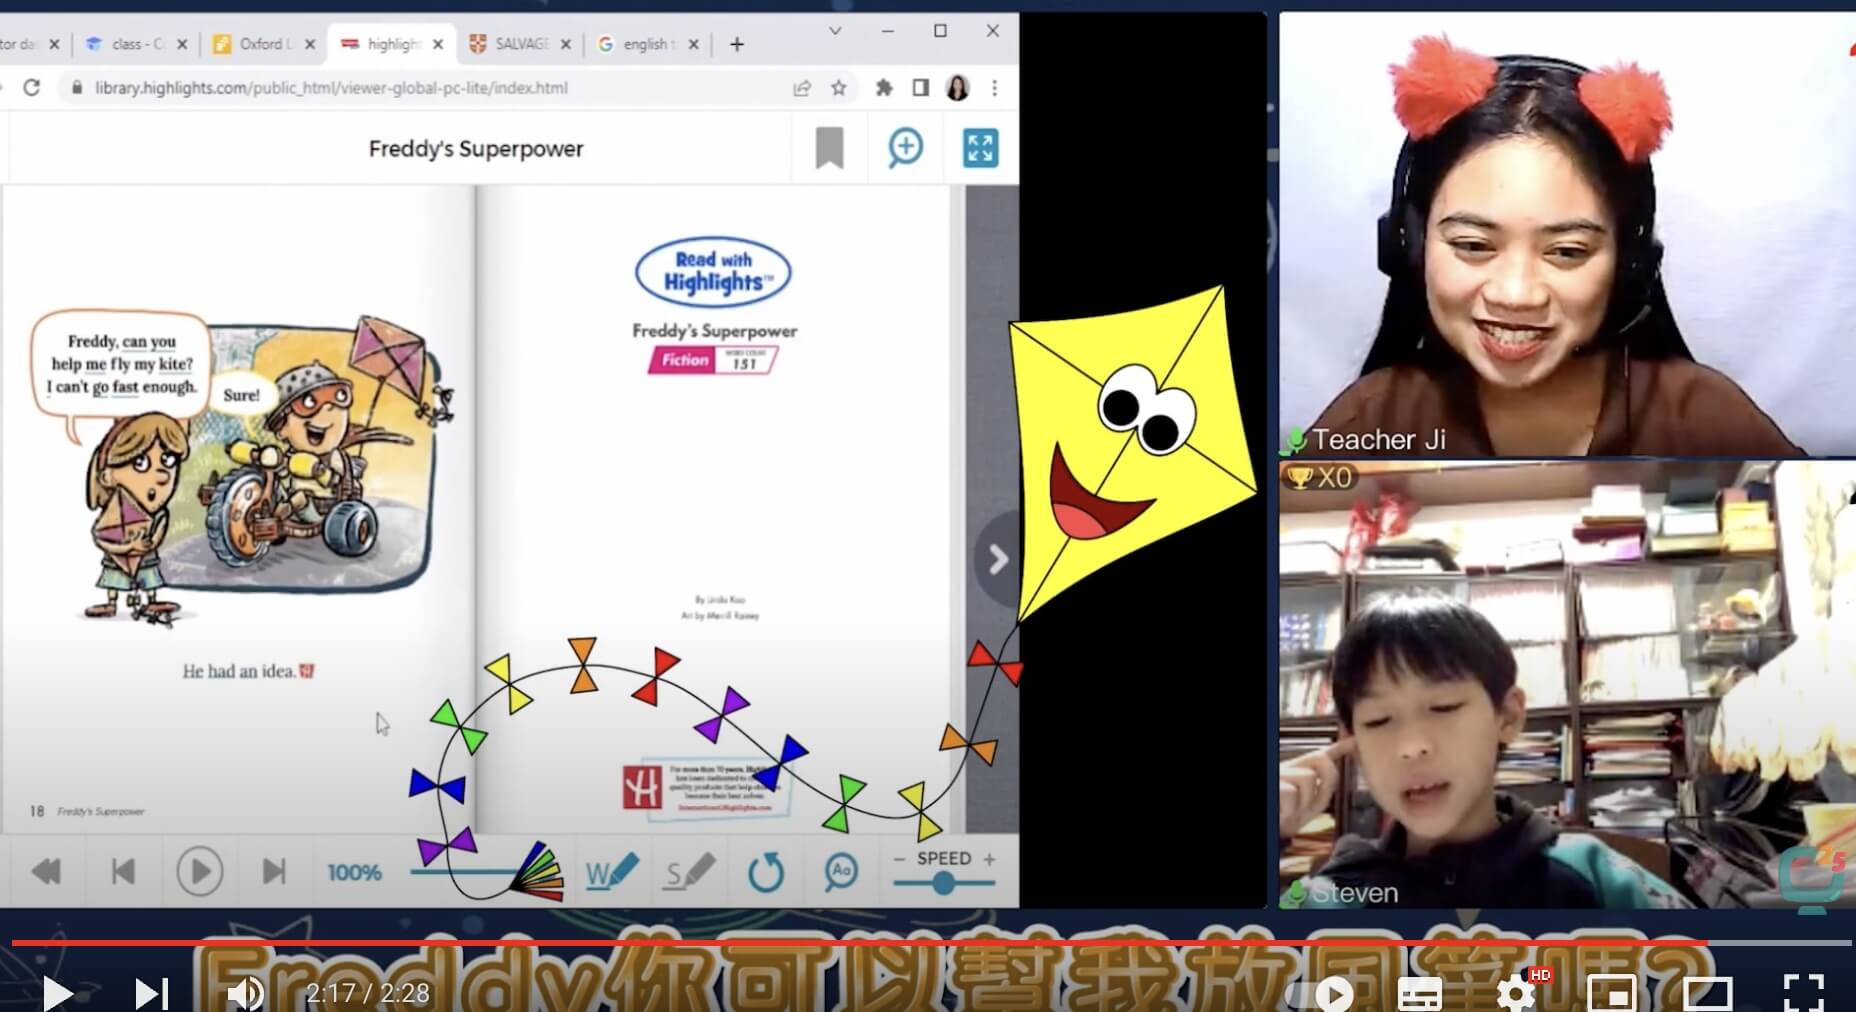Open the browser side panel icon
Image resolution: width=1856 pixels, height=1012 pixels.
click(920, 88)
